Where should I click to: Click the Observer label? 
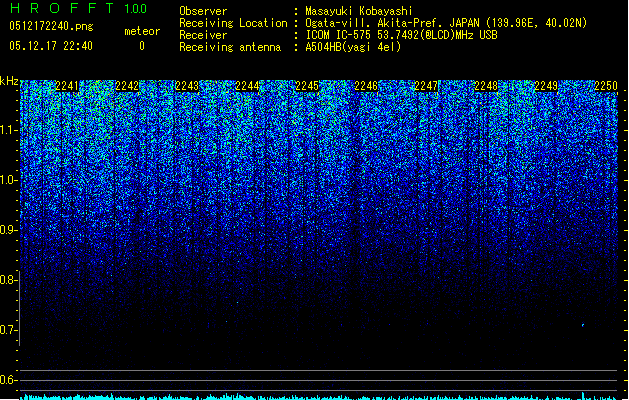203,11
